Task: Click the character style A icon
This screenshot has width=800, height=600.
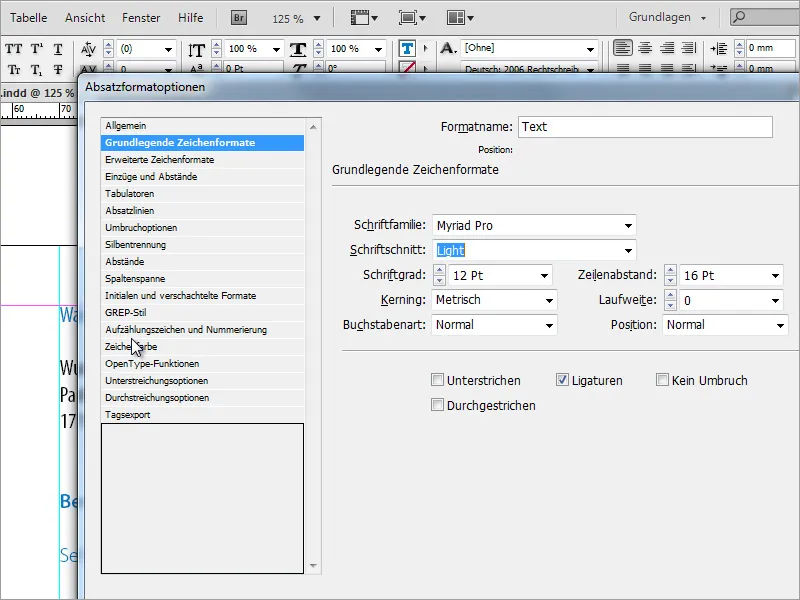Action: [447, 48]
